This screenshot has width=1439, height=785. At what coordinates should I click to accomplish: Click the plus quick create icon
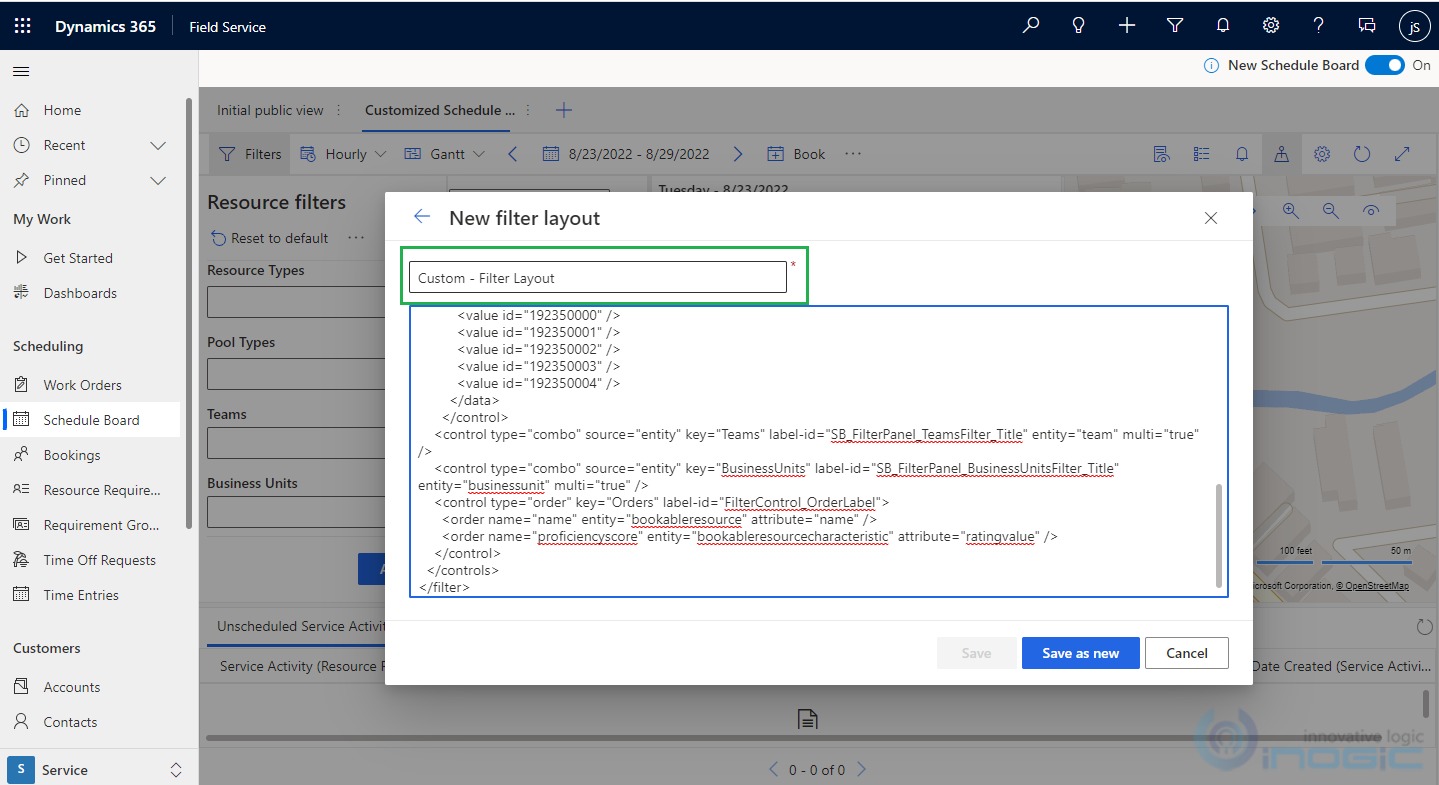1127,26
